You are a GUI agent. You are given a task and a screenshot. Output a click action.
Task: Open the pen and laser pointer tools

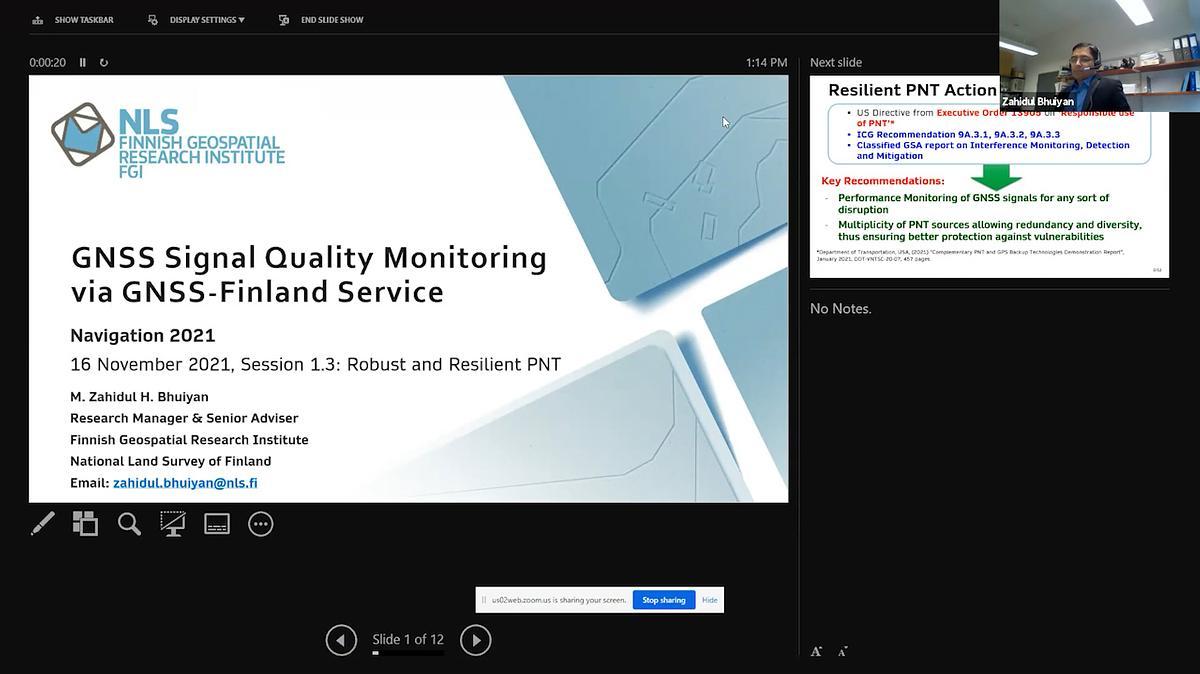[43, 523]
